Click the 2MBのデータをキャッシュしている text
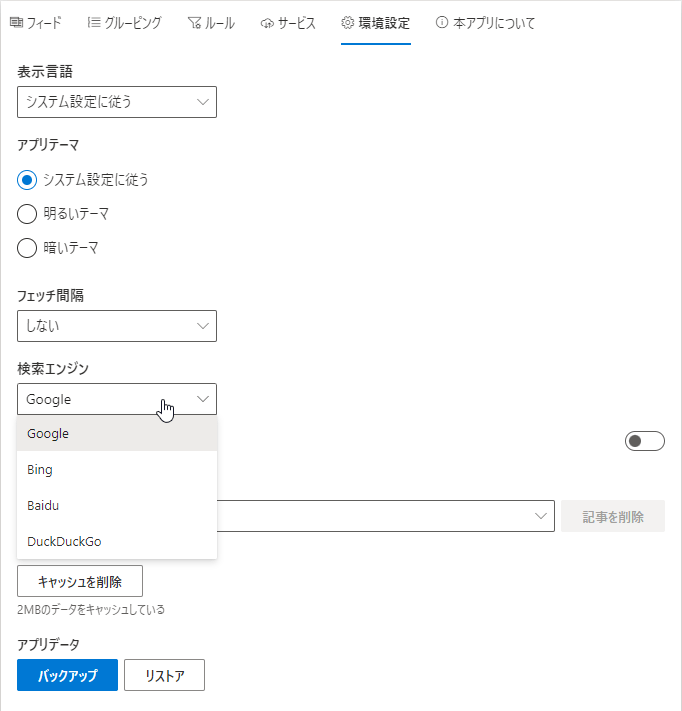This screenshot has width=682, height=711. pos(91,609)
